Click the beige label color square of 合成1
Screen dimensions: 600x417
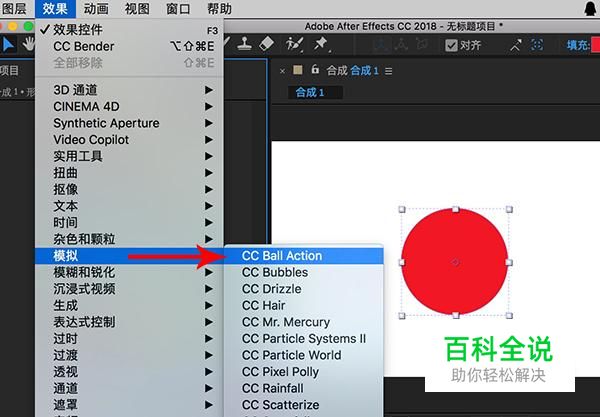pos(298,70)
